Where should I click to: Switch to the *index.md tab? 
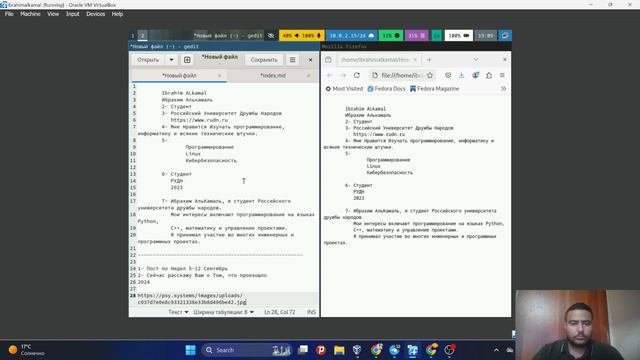point(273,76)
